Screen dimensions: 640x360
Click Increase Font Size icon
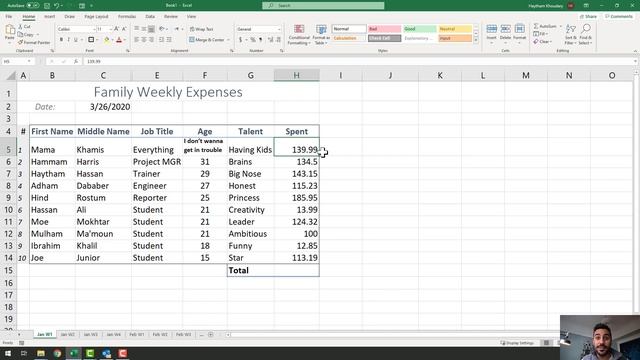117,29
